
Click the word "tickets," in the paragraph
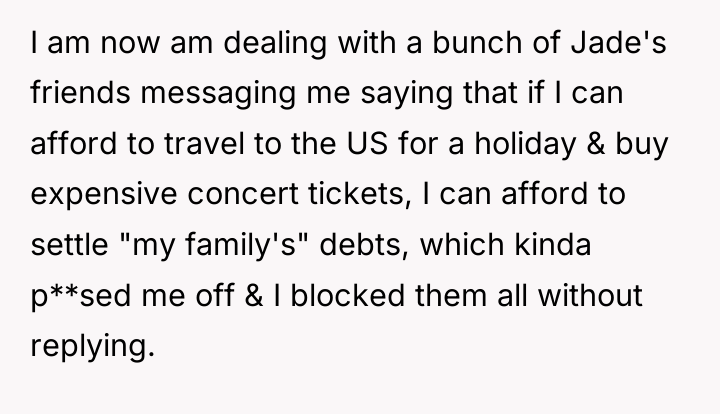coord(359,194)
